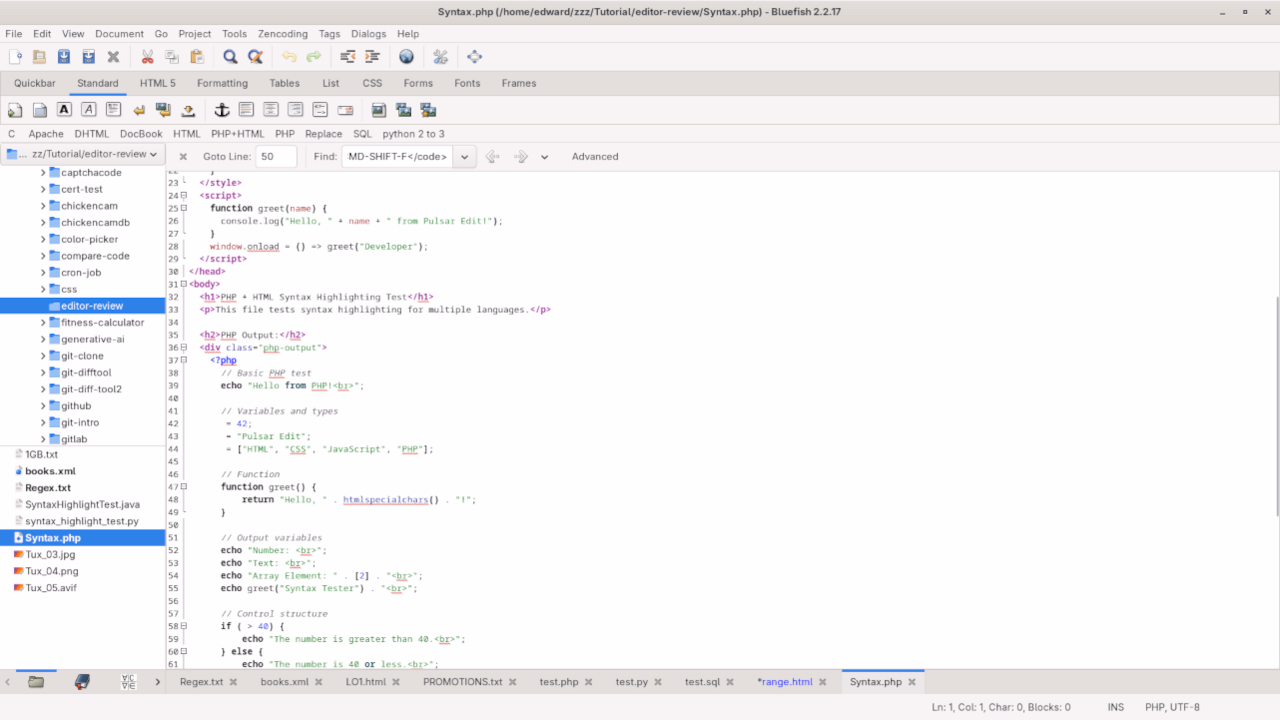Click the Open file icon

(40, 57)
